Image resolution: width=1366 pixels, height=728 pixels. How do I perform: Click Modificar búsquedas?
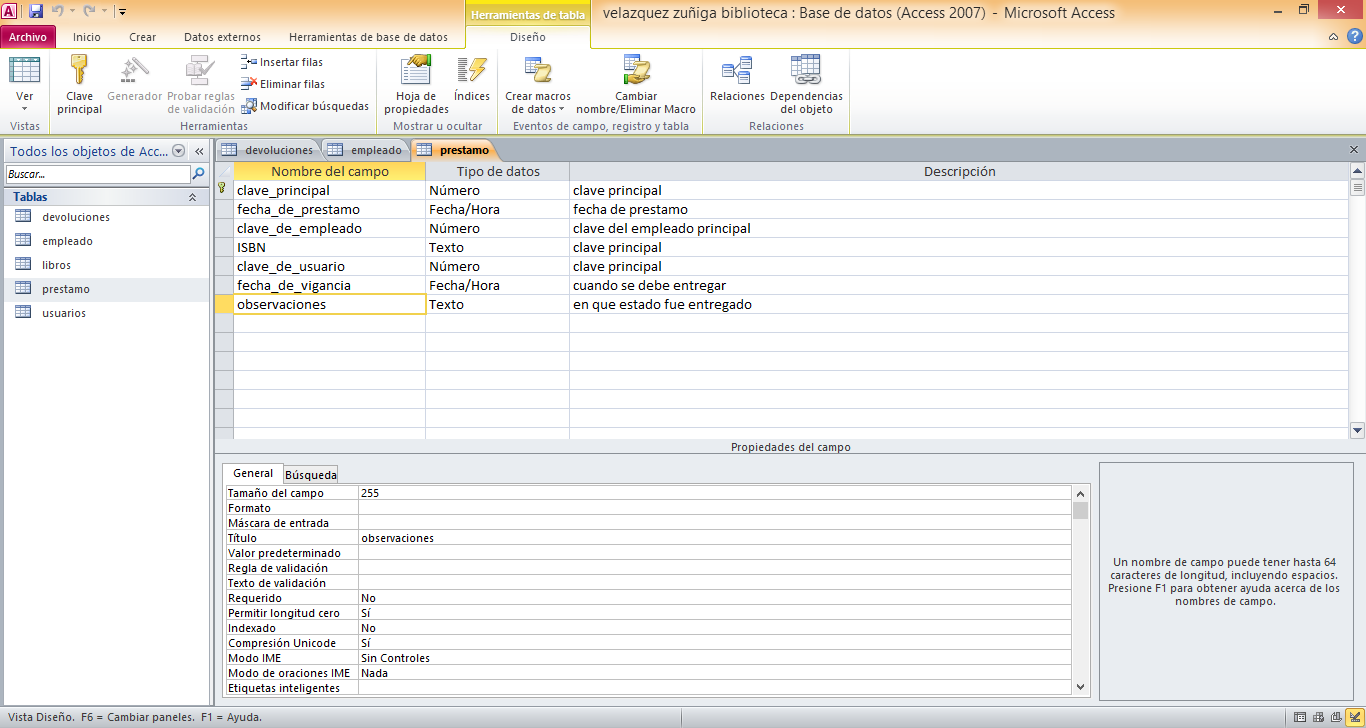coord(305,106)
